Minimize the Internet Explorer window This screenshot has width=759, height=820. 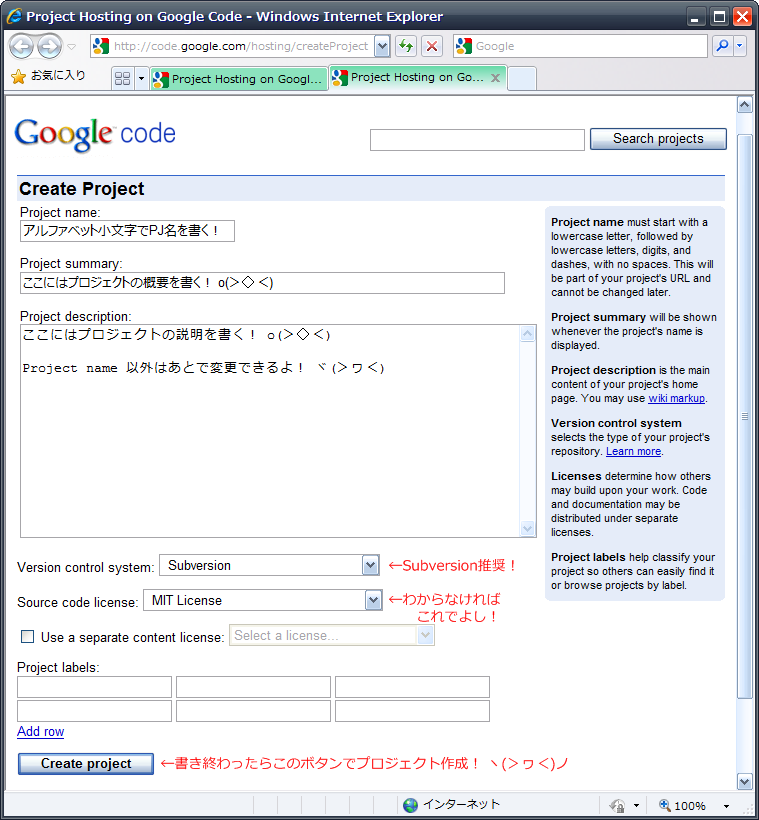(695, 17)
